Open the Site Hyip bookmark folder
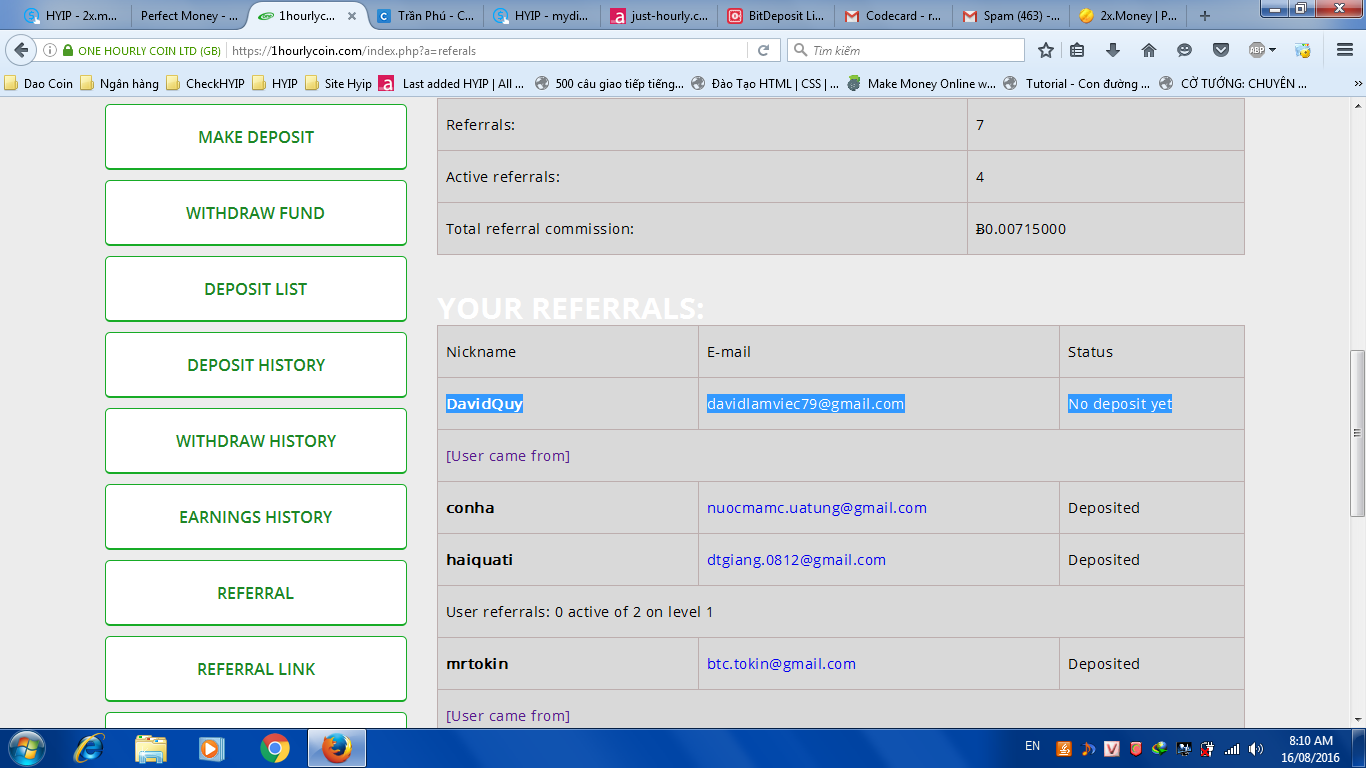The image size is (1366, 768). click(339, 84)
